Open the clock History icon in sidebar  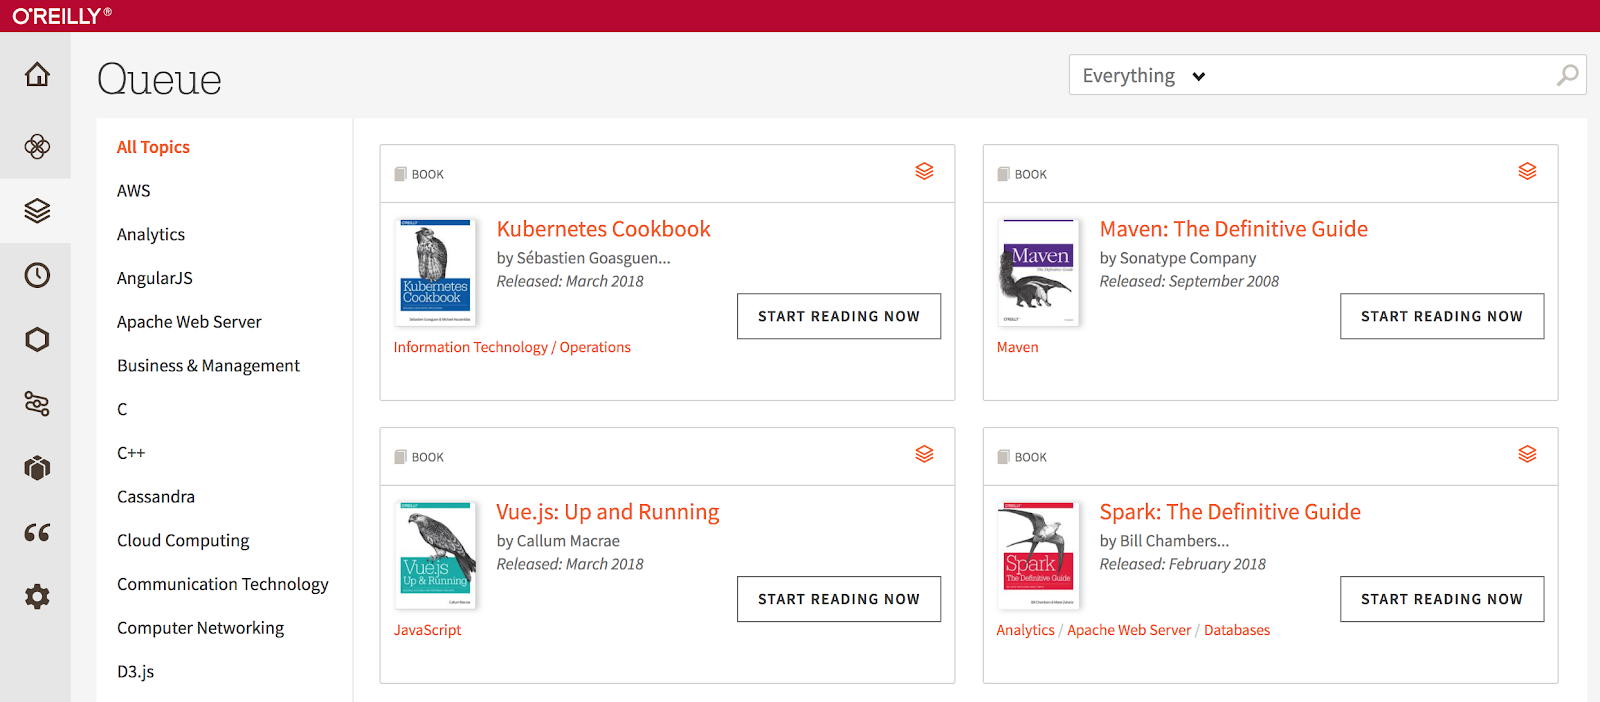pyautogui.click(x=37, y=275)
